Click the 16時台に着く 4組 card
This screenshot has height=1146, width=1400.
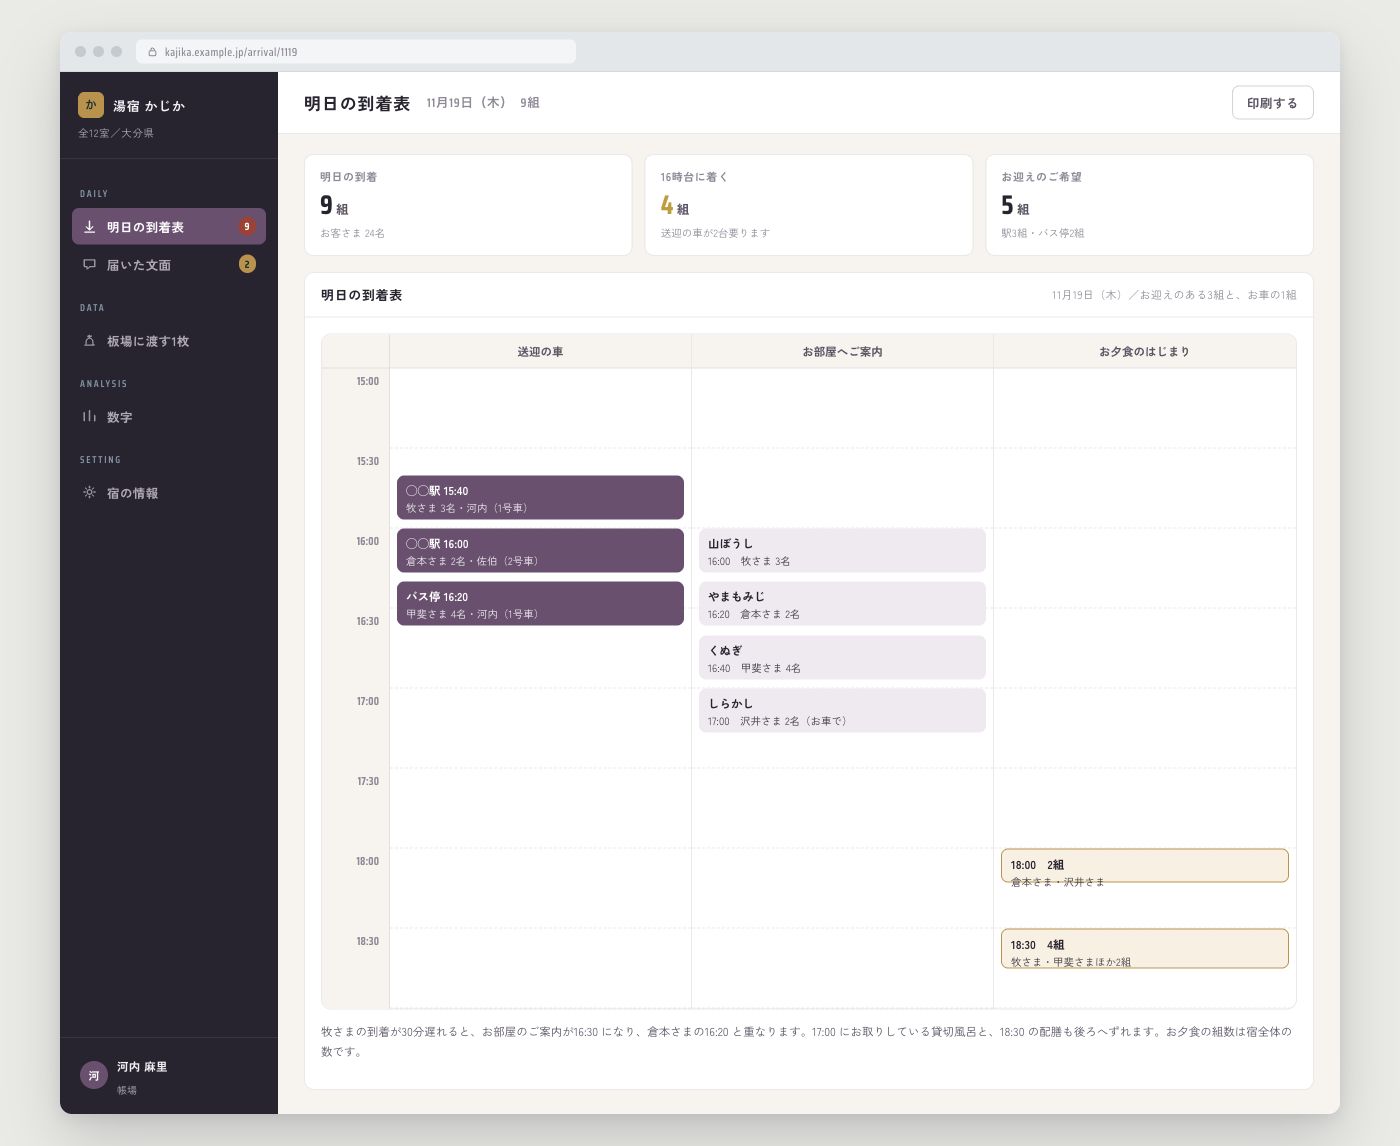[809, 205]
